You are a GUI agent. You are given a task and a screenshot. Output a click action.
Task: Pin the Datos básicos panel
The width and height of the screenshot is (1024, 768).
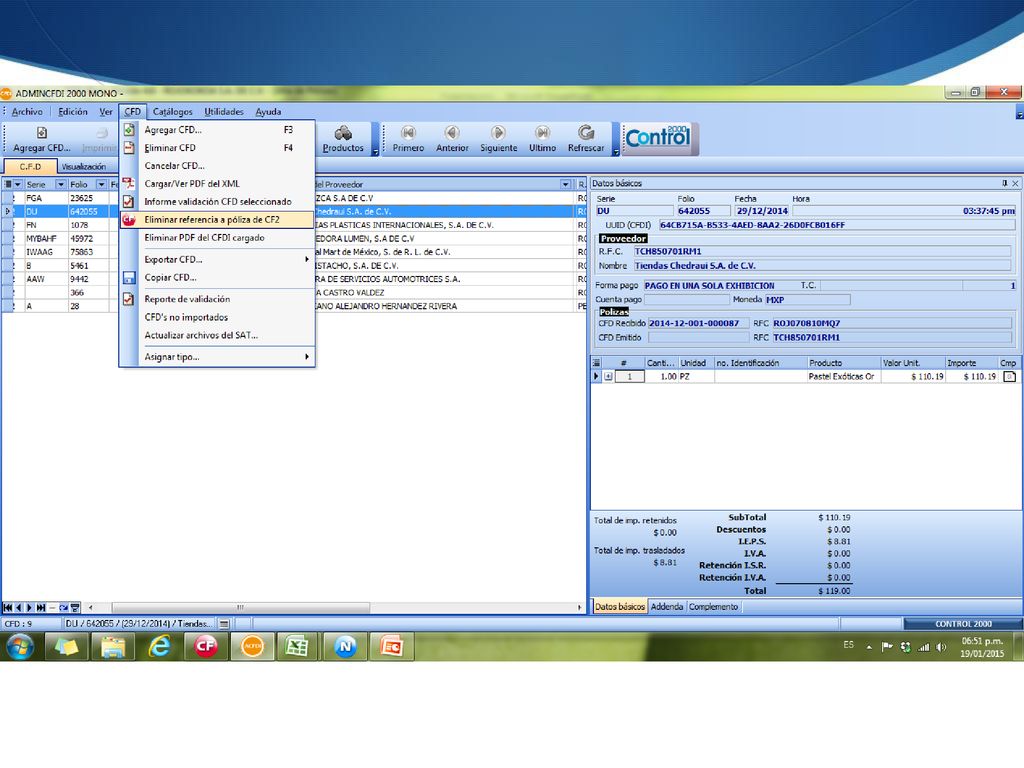pyautogui.click(x=1004, y=184)
